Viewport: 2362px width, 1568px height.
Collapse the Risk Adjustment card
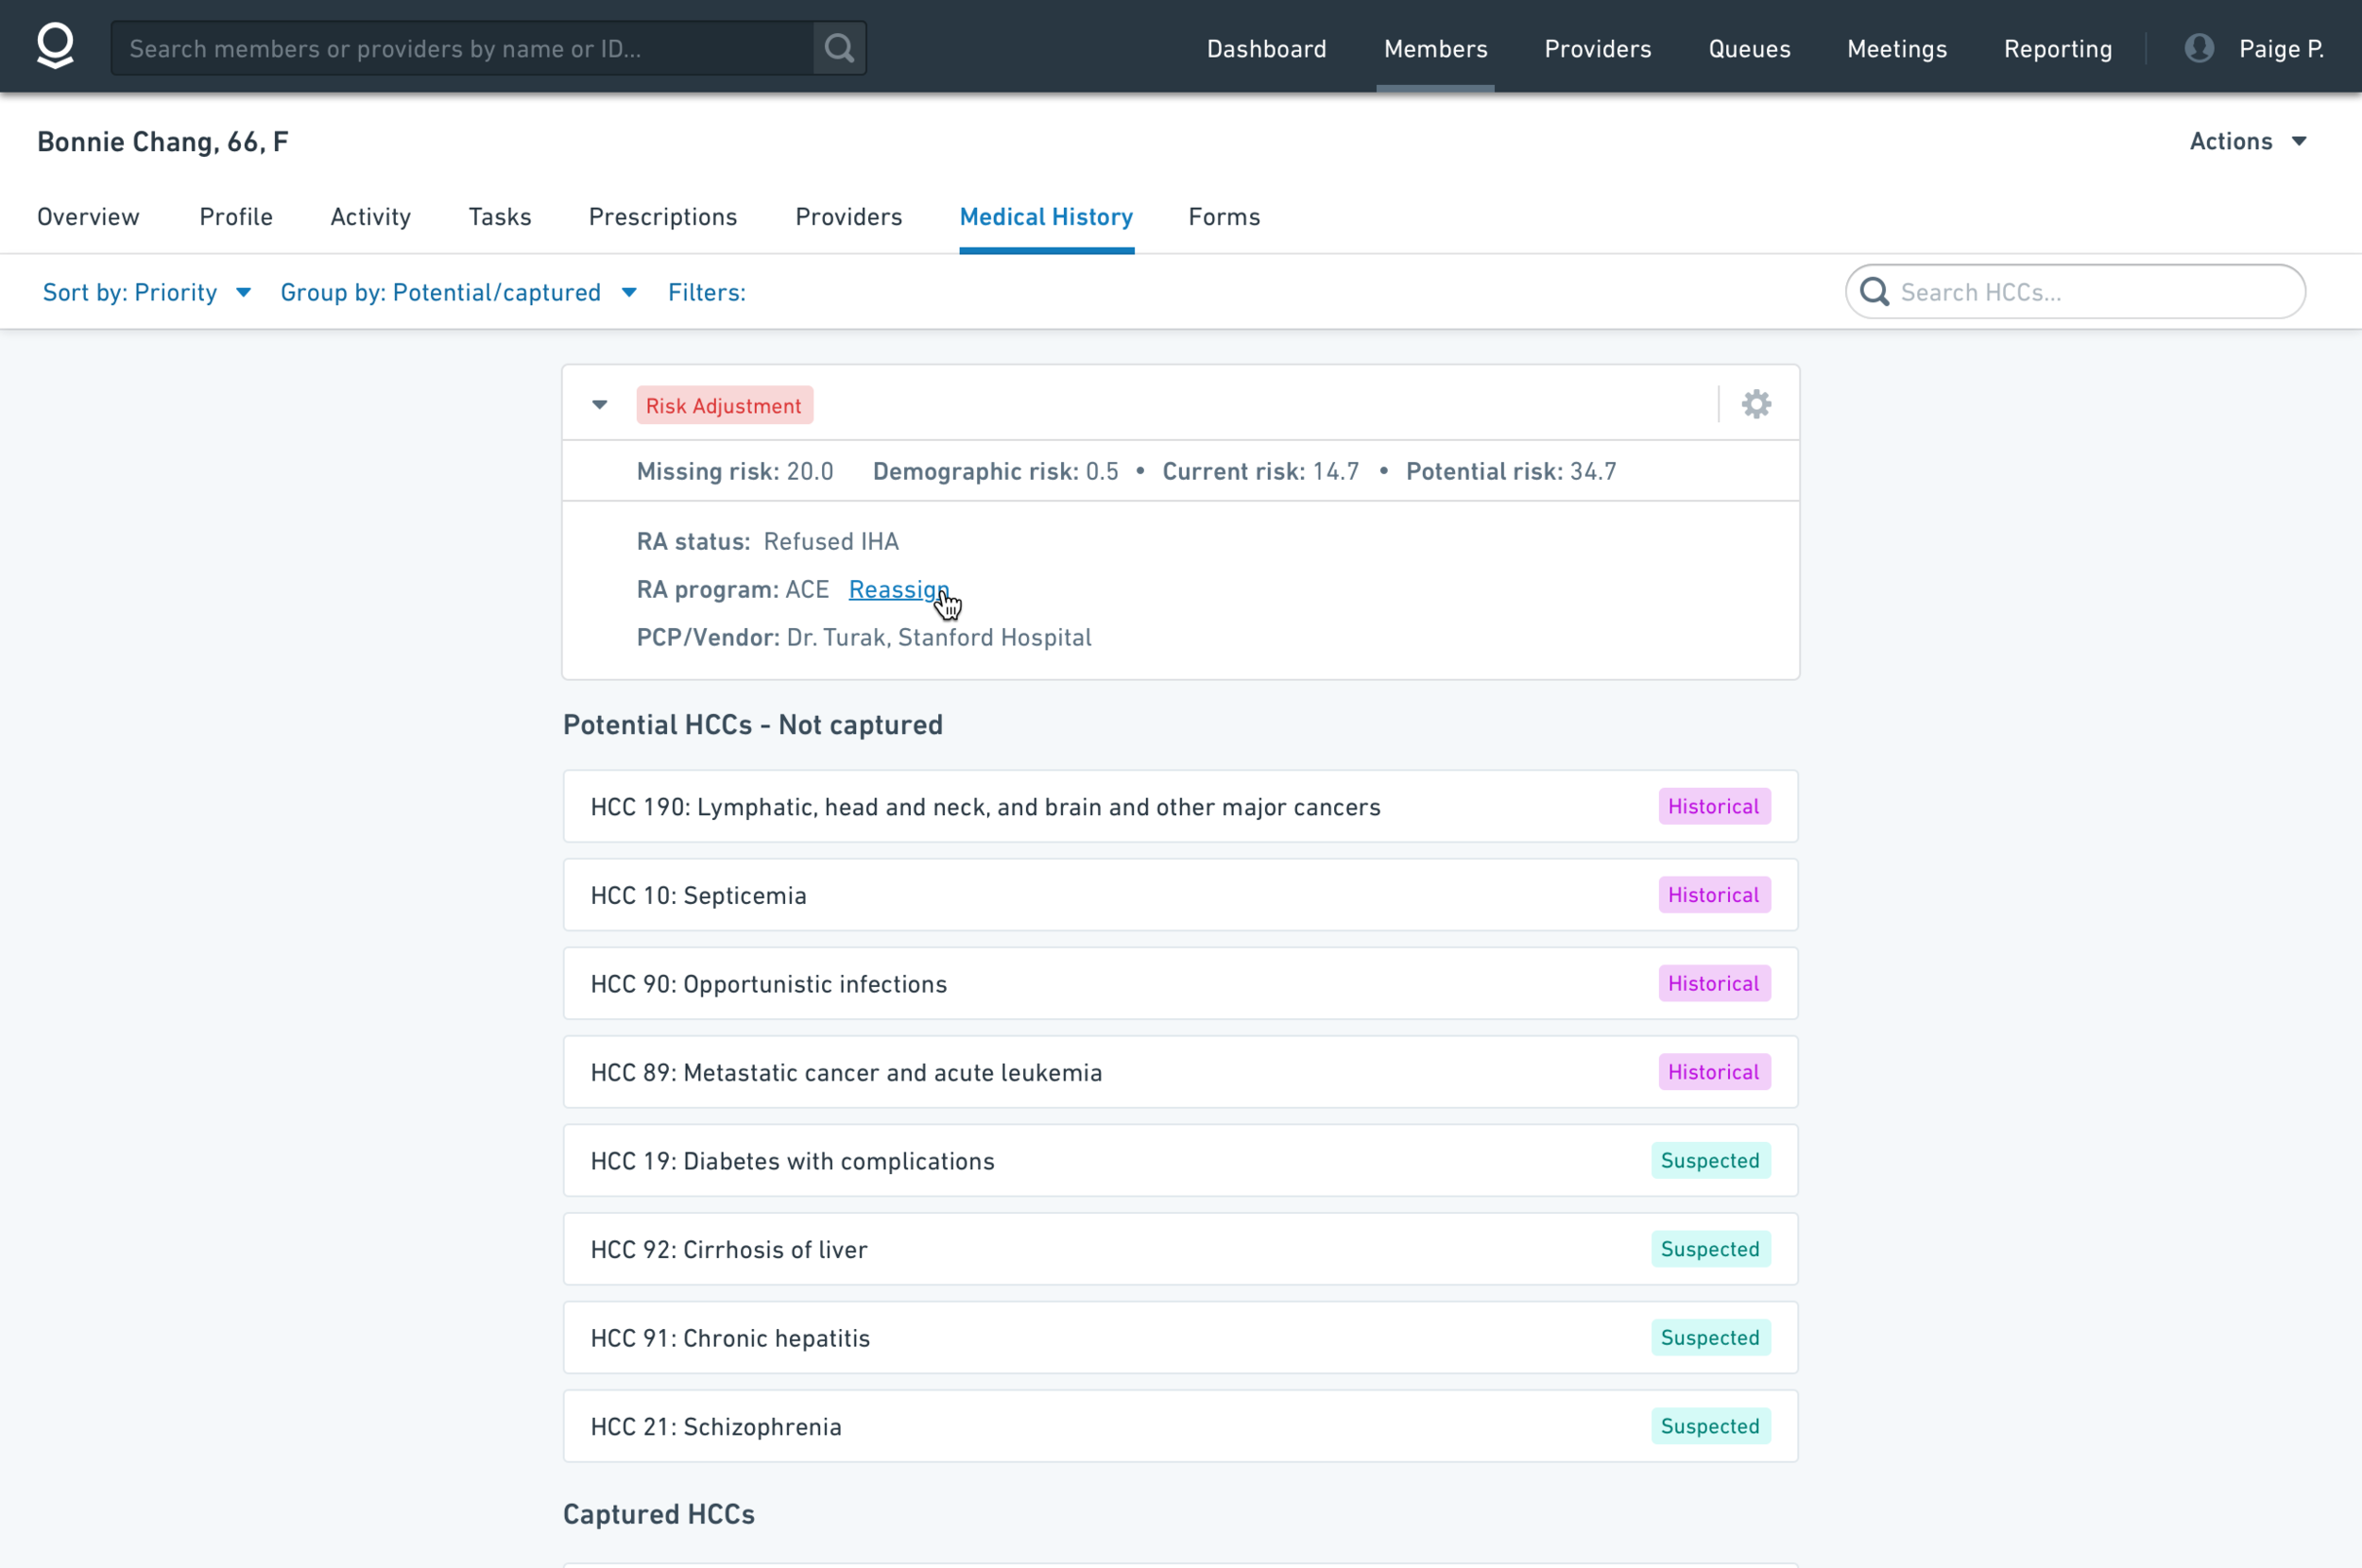[x=599, y=405]
